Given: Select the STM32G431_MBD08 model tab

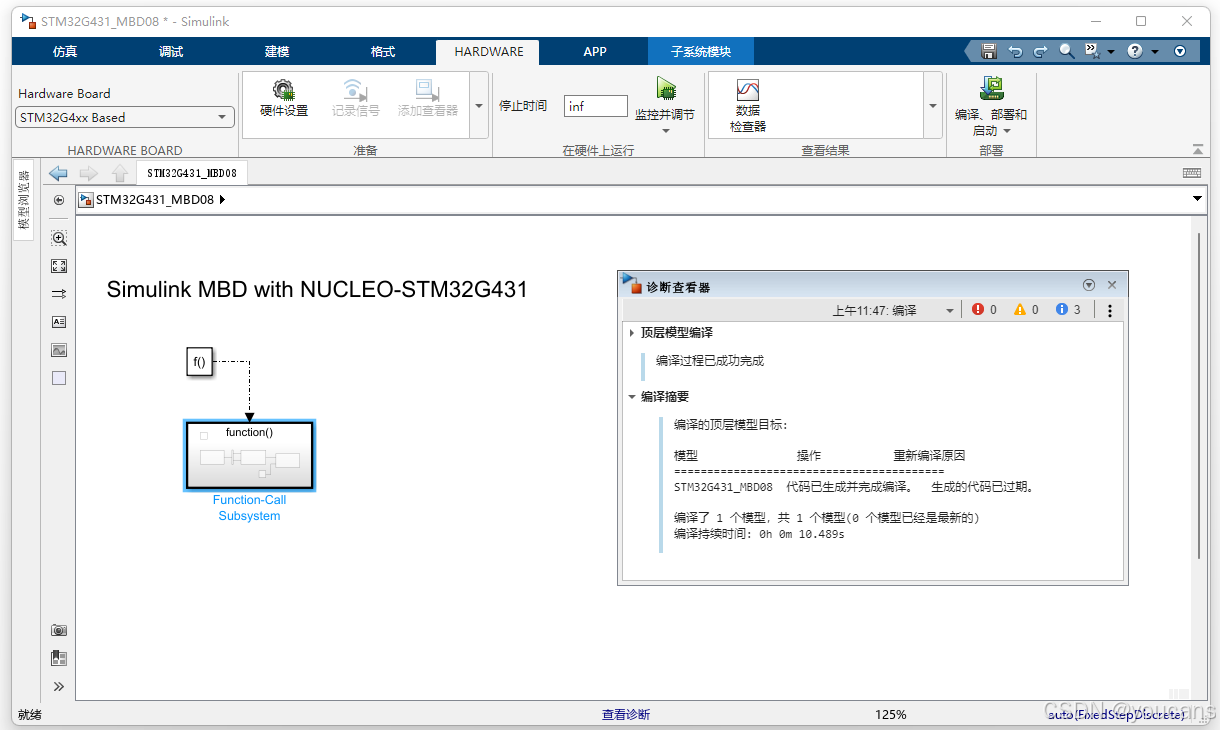Looking at the screenshot, I should click(x=192, y=173).
